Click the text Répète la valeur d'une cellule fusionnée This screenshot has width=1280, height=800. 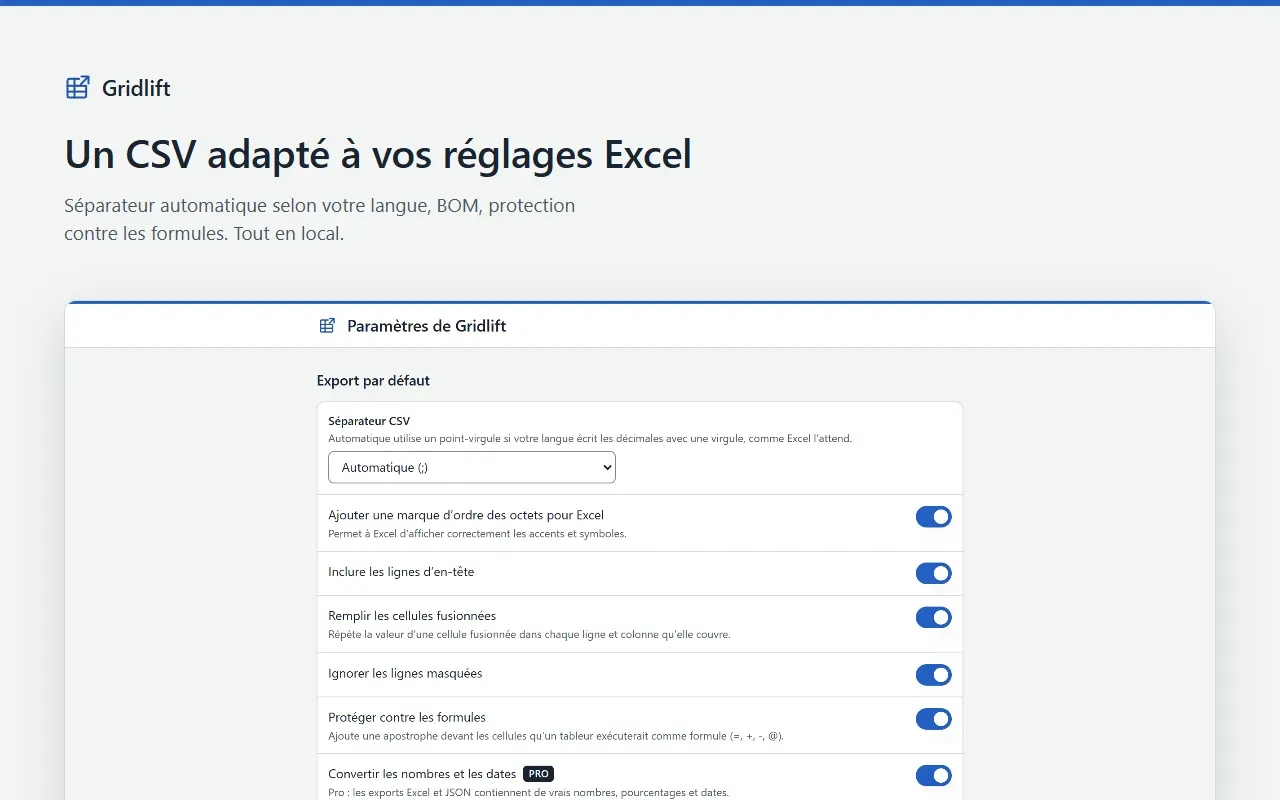click(x=529, y=635)
